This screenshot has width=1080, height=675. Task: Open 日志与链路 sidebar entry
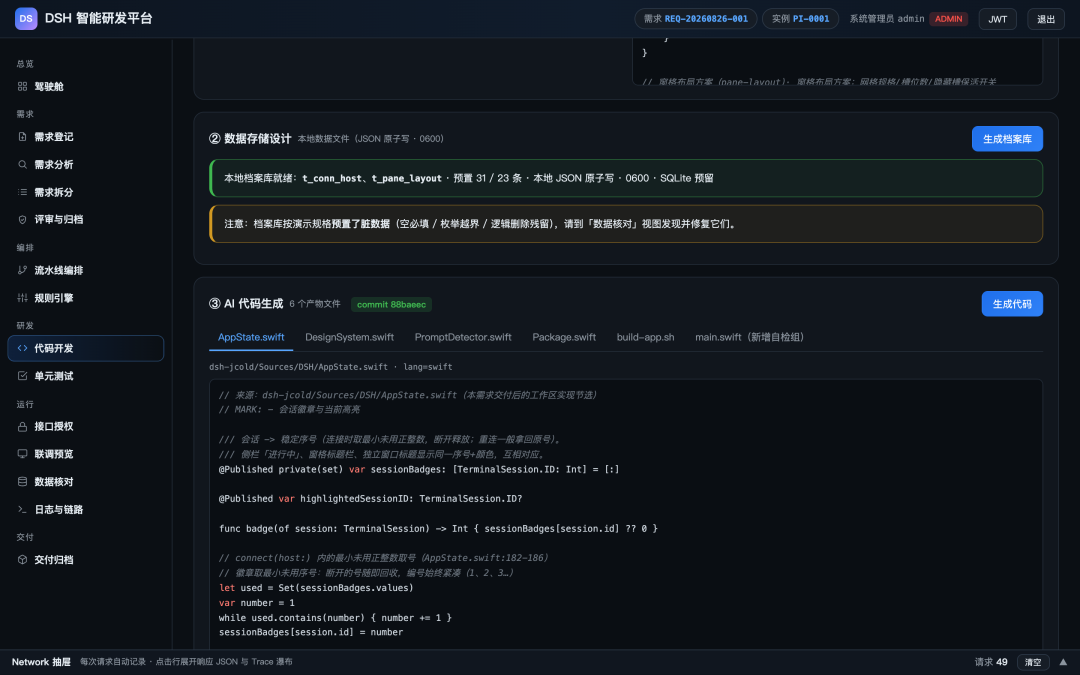point(85,510)
